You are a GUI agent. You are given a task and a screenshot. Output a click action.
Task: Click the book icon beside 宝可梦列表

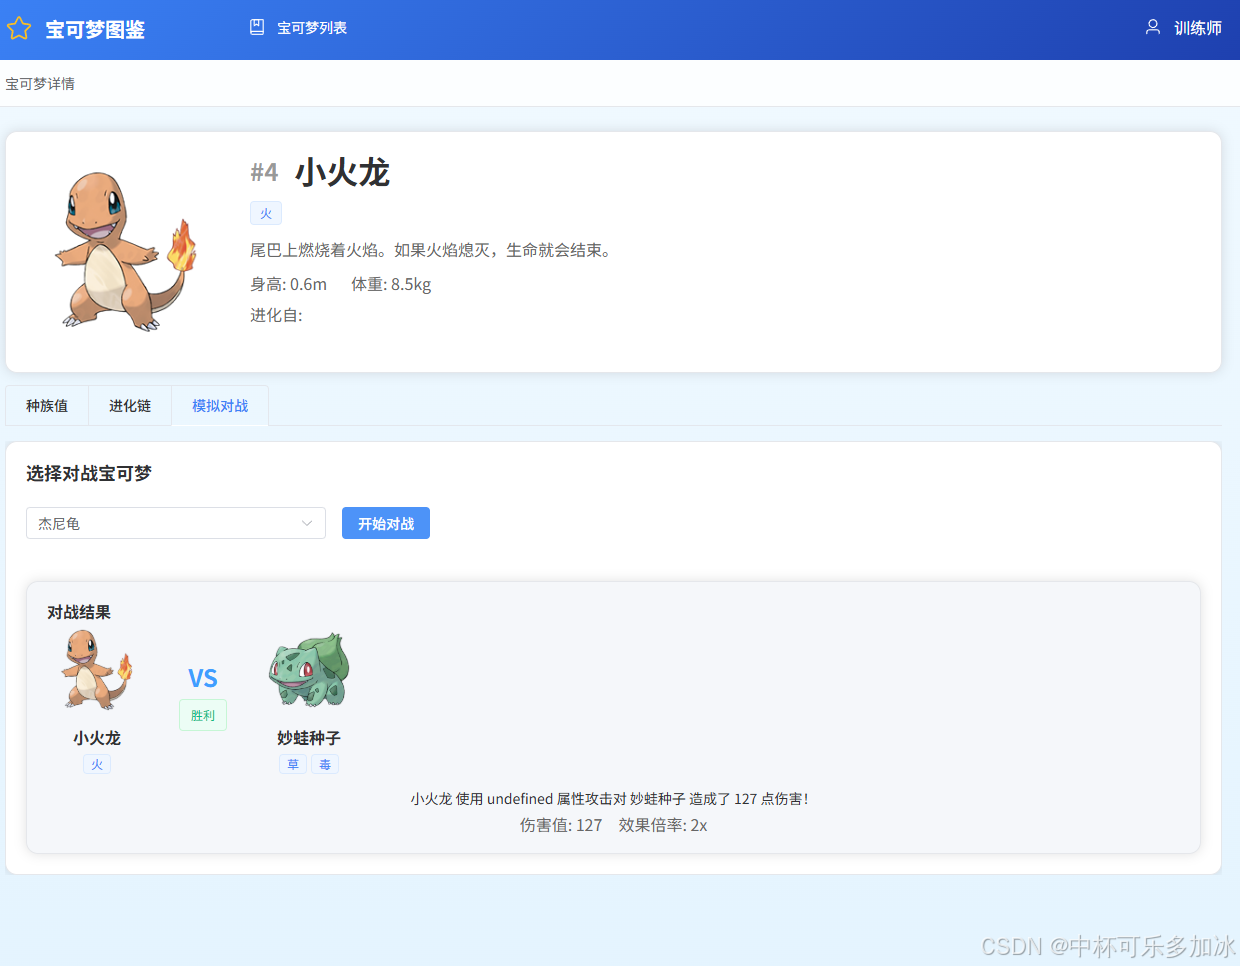click(x=257, y=27)
